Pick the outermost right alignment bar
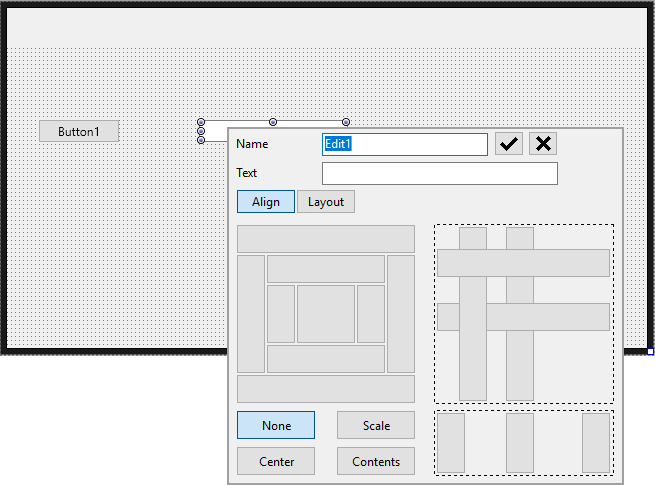The width and height of the screenshot is (655, 485). 401,314
